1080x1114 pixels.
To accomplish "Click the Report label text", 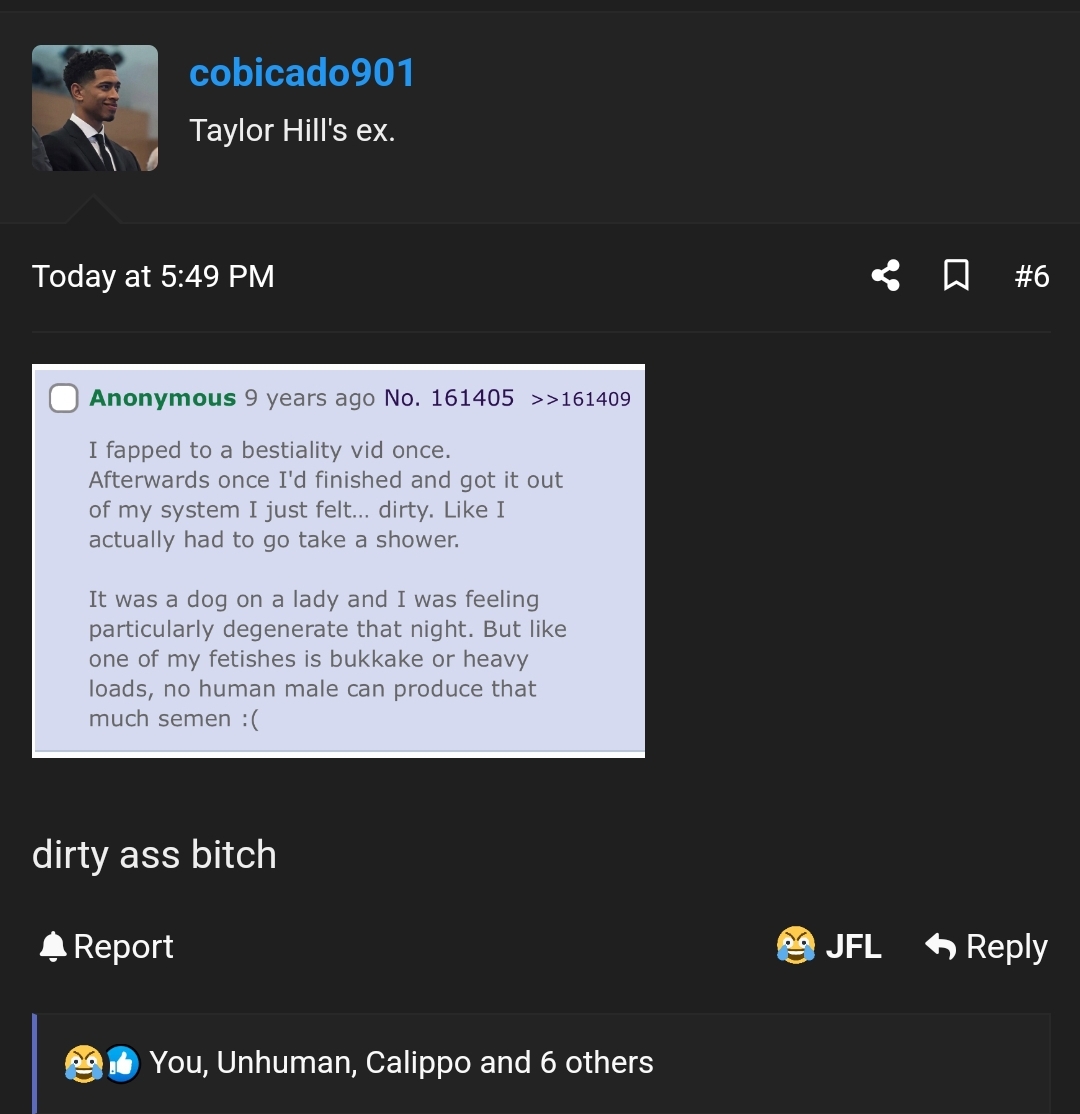I will click(x=123, y=946).
